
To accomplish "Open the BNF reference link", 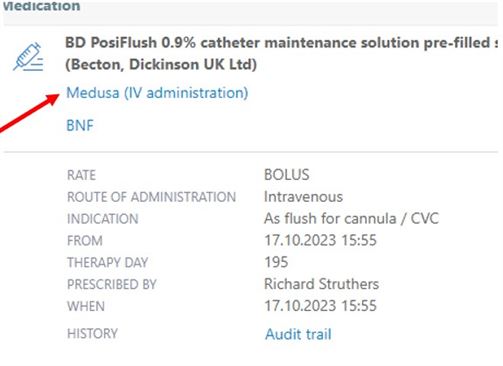I will (80, 126).
